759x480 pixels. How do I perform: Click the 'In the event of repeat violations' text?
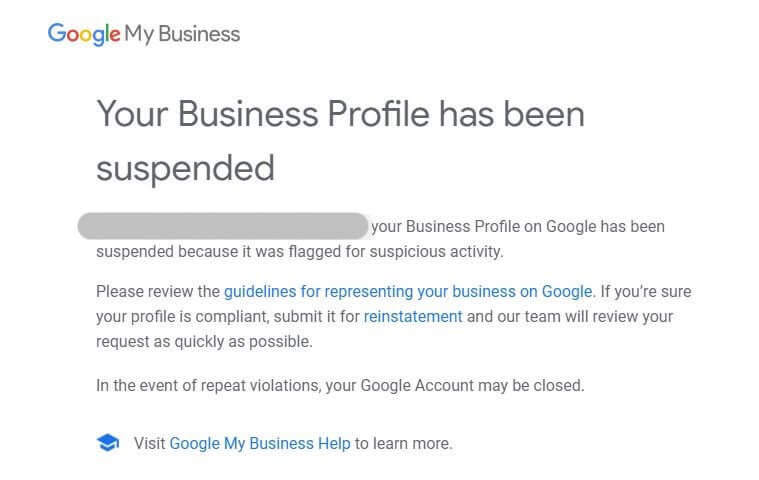click(x=205, y=385)
